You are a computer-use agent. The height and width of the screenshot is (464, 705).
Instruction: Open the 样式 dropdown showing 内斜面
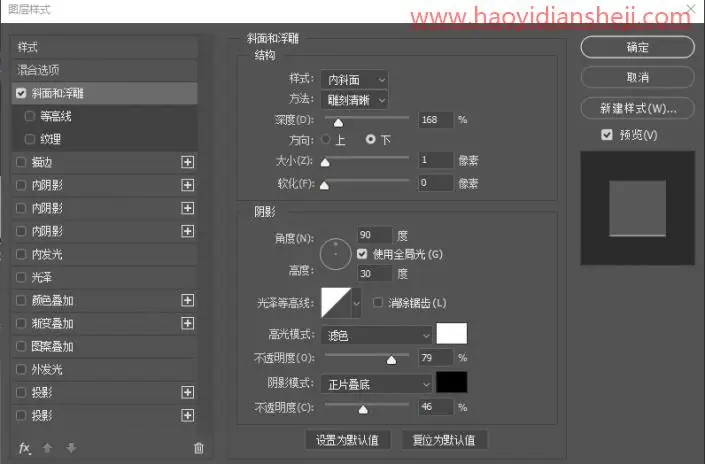point(355,80)
